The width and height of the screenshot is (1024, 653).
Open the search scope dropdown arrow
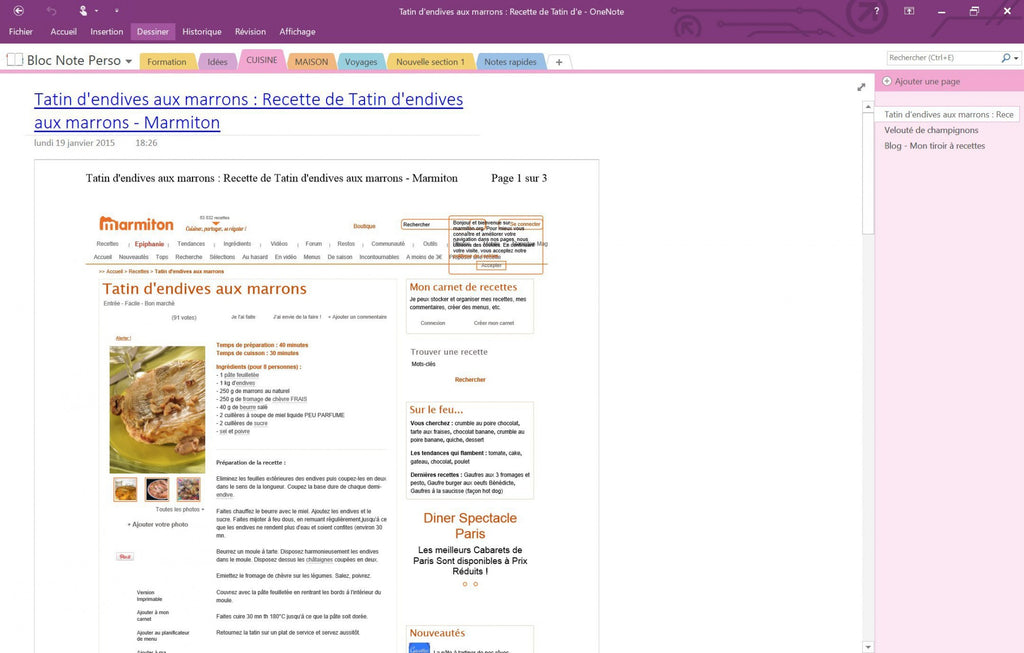[1016, 58]
